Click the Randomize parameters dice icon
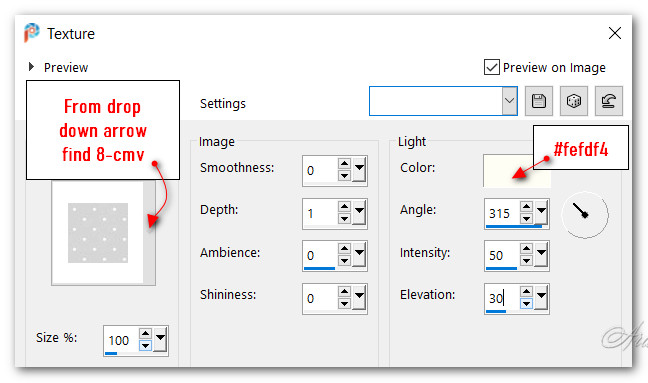 point(574,101)
